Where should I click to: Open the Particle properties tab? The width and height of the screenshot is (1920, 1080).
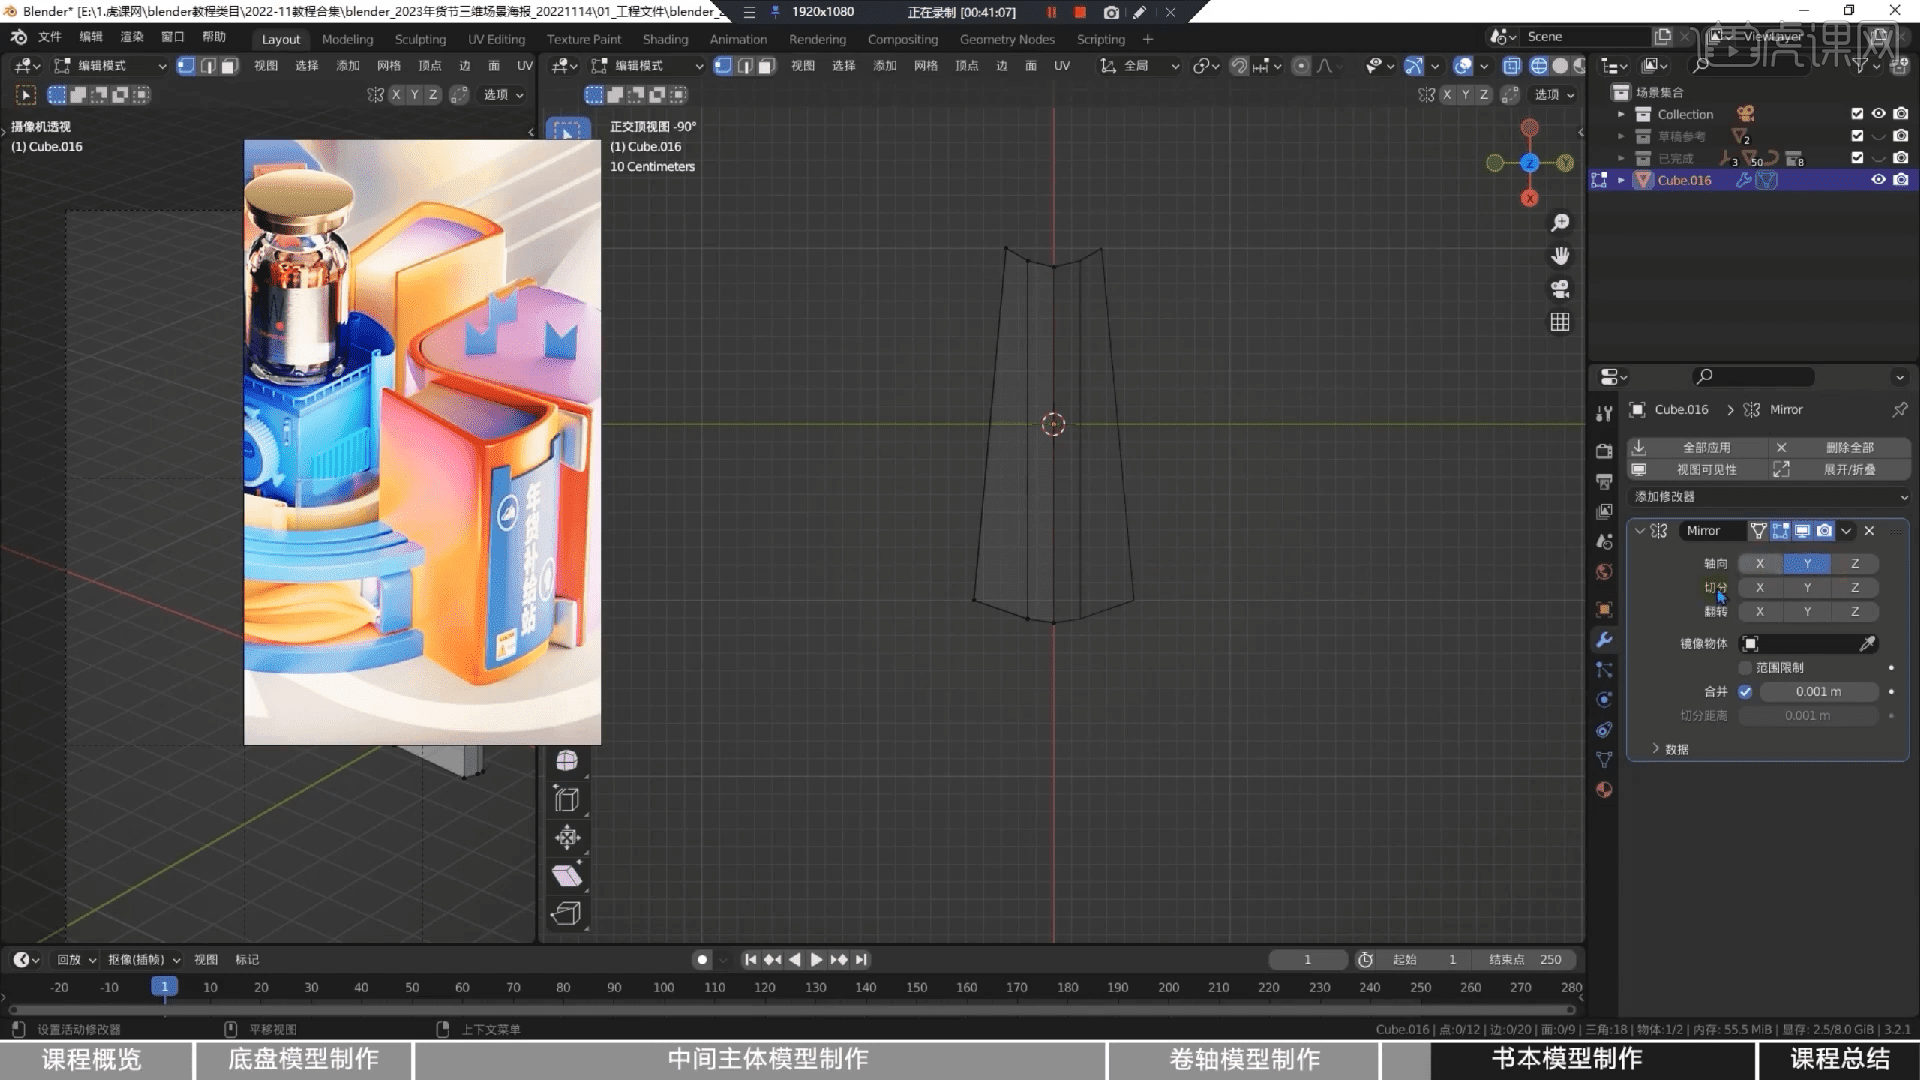point(1604,670)
